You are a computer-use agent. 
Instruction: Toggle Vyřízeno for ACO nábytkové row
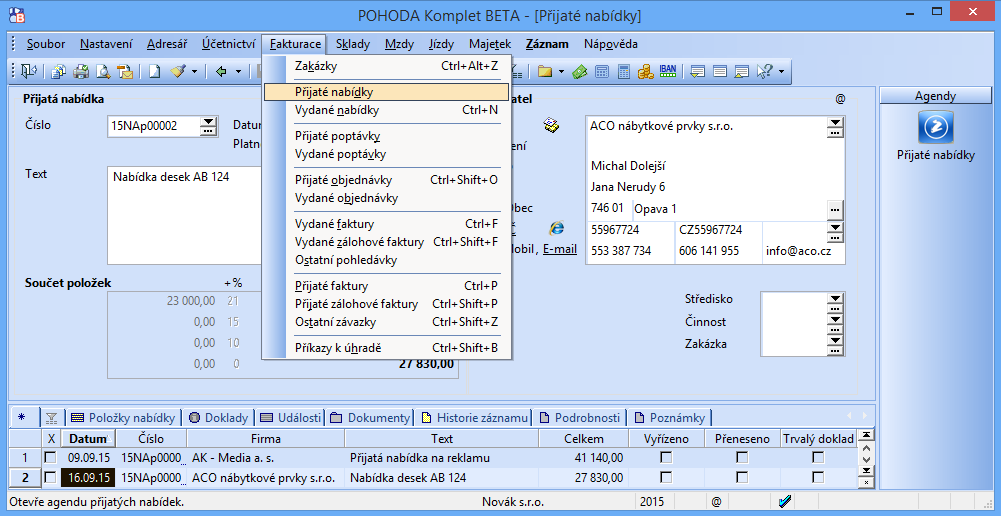pyautogui.click(x=666, y=477)
